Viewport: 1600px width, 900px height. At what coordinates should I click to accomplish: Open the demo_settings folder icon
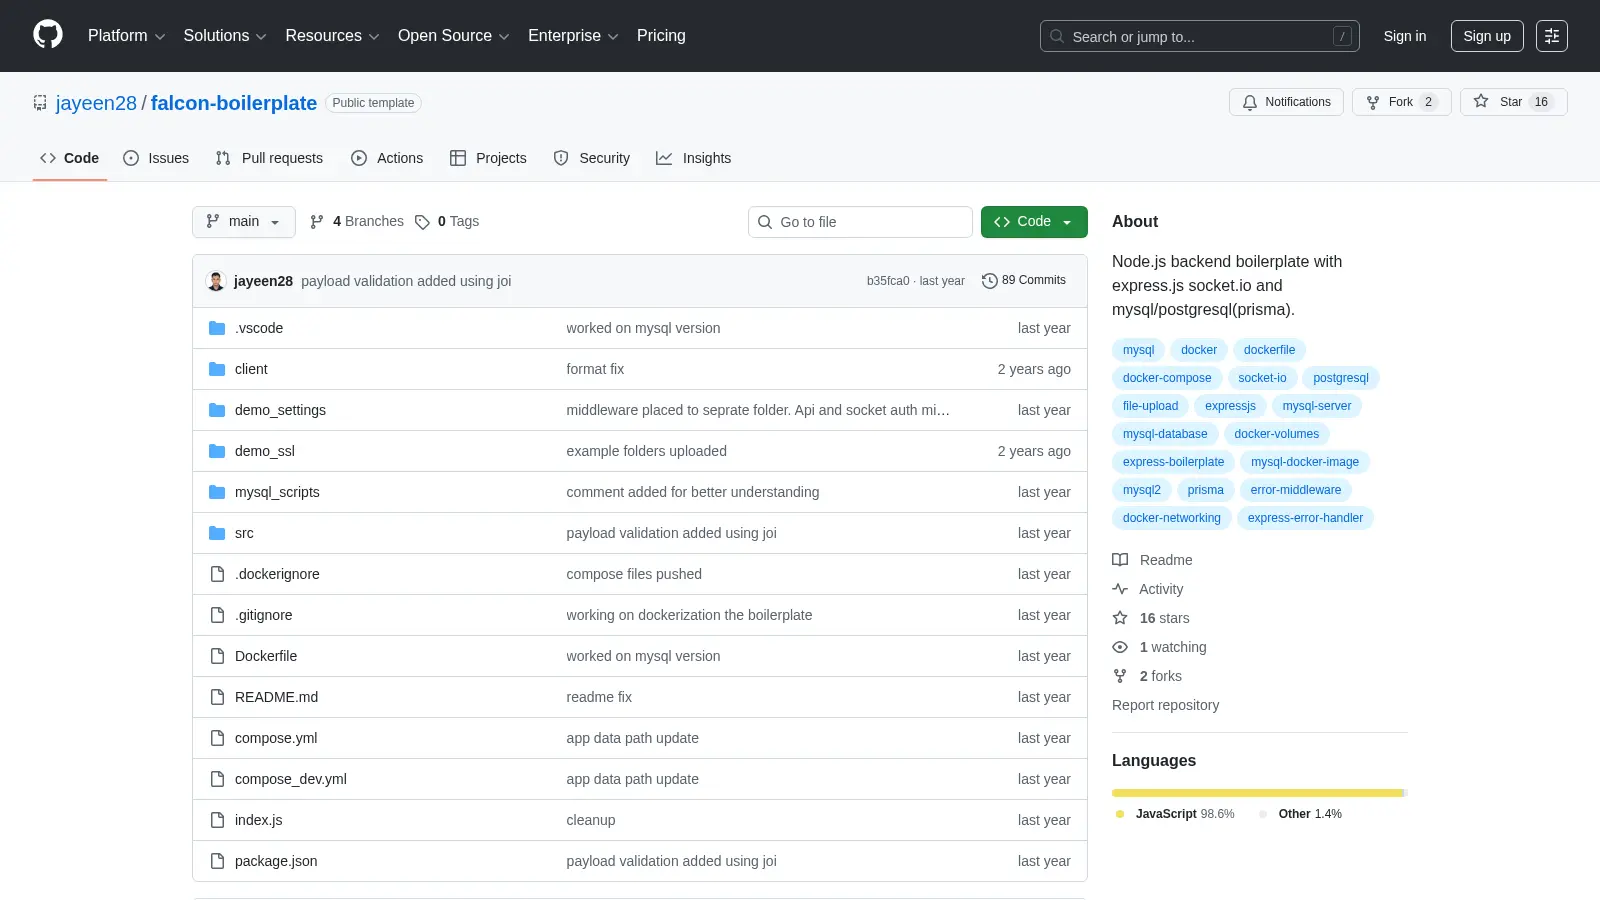click(217, 410)
